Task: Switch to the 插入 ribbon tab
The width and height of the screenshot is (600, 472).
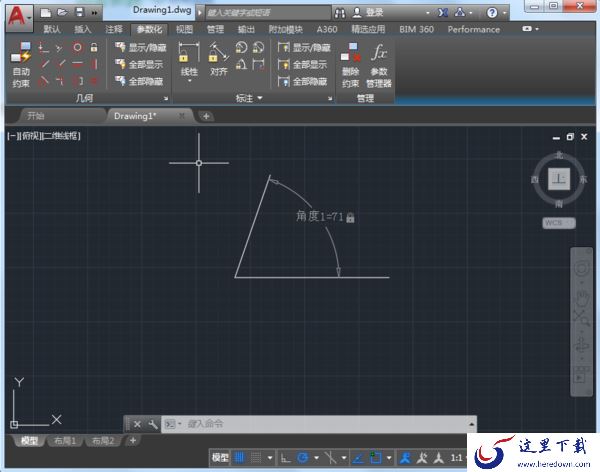Action: (83, 29)
